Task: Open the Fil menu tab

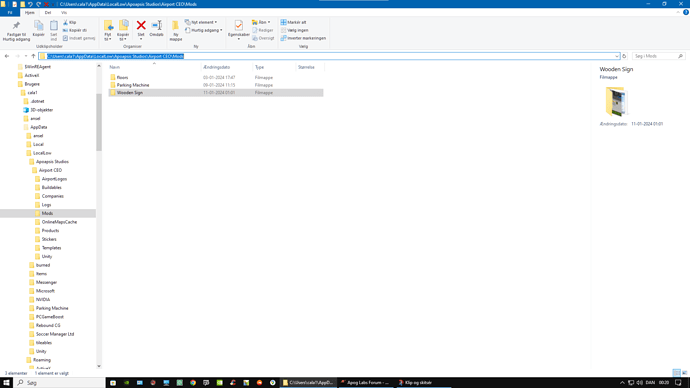Action: coord(10,12)
